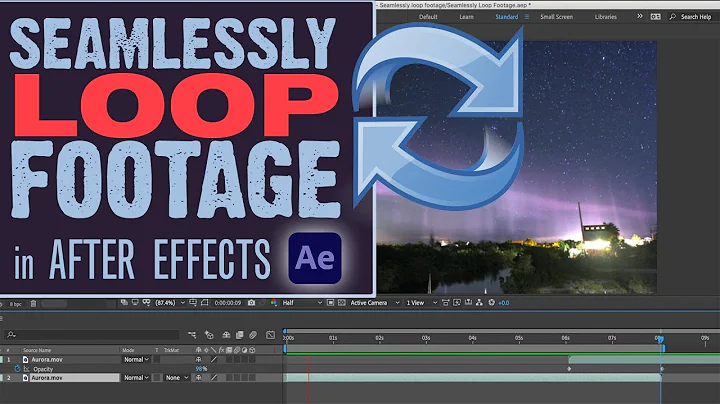Click the trash delete icon in the Project panel
720x404 pixels.
pos(33,303)
